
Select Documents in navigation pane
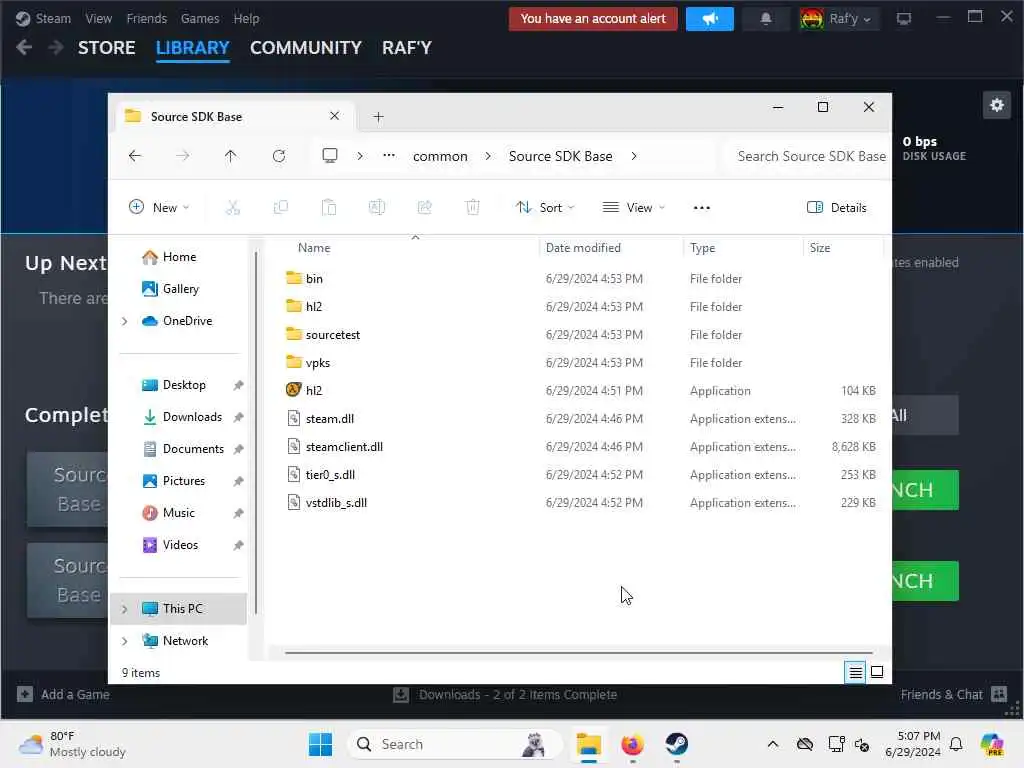[193, 449]
